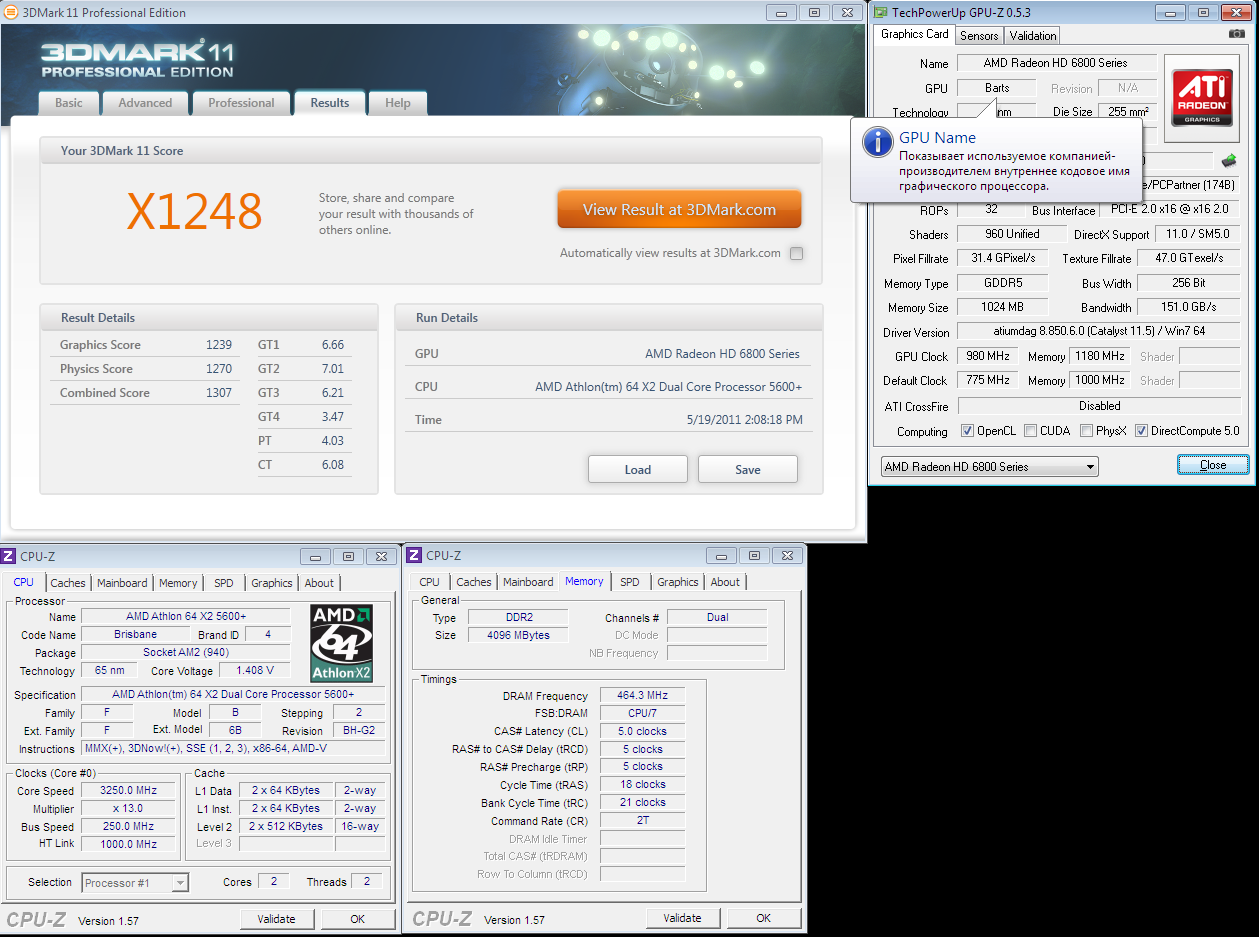Screen dimensions: 1259x937
Task: Open the Validation tab in GPU-Z
Action: 1033,36
